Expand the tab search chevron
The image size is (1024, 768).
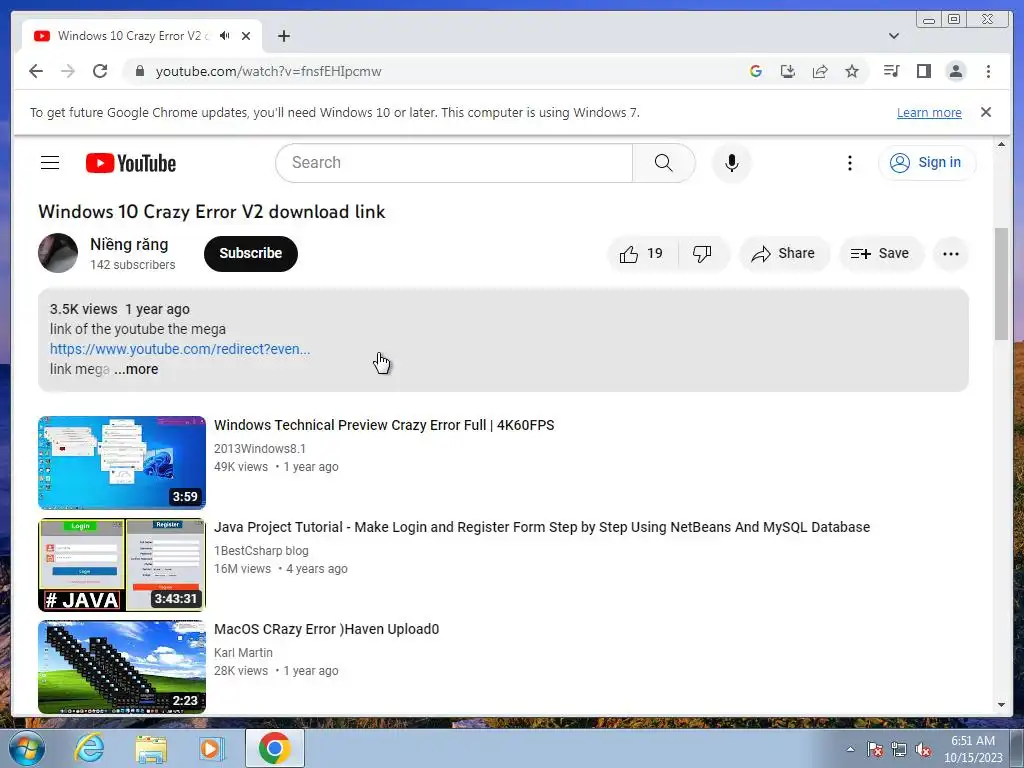894,36
